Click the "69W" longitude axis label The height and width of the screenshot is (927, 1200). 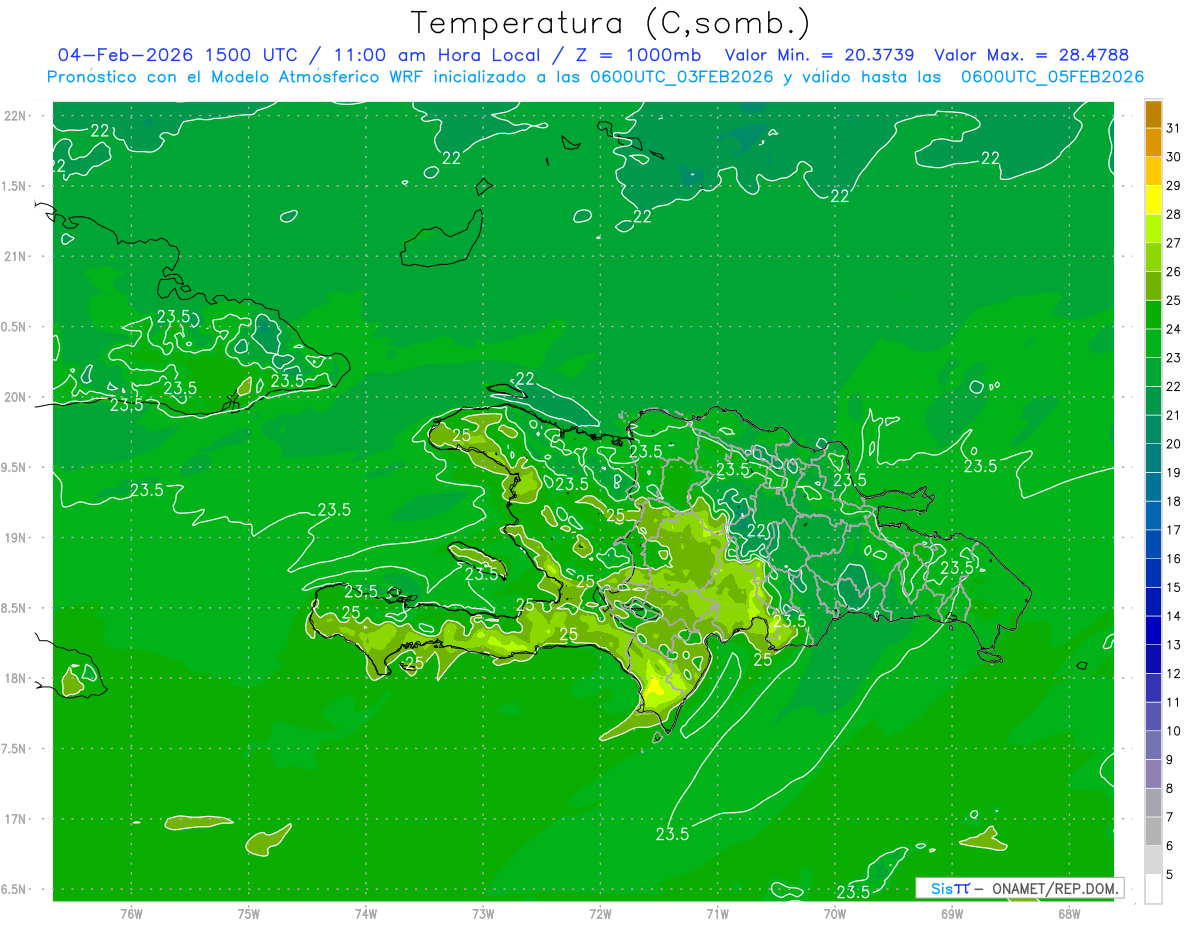pyautogui.click(x=952, y=914)
